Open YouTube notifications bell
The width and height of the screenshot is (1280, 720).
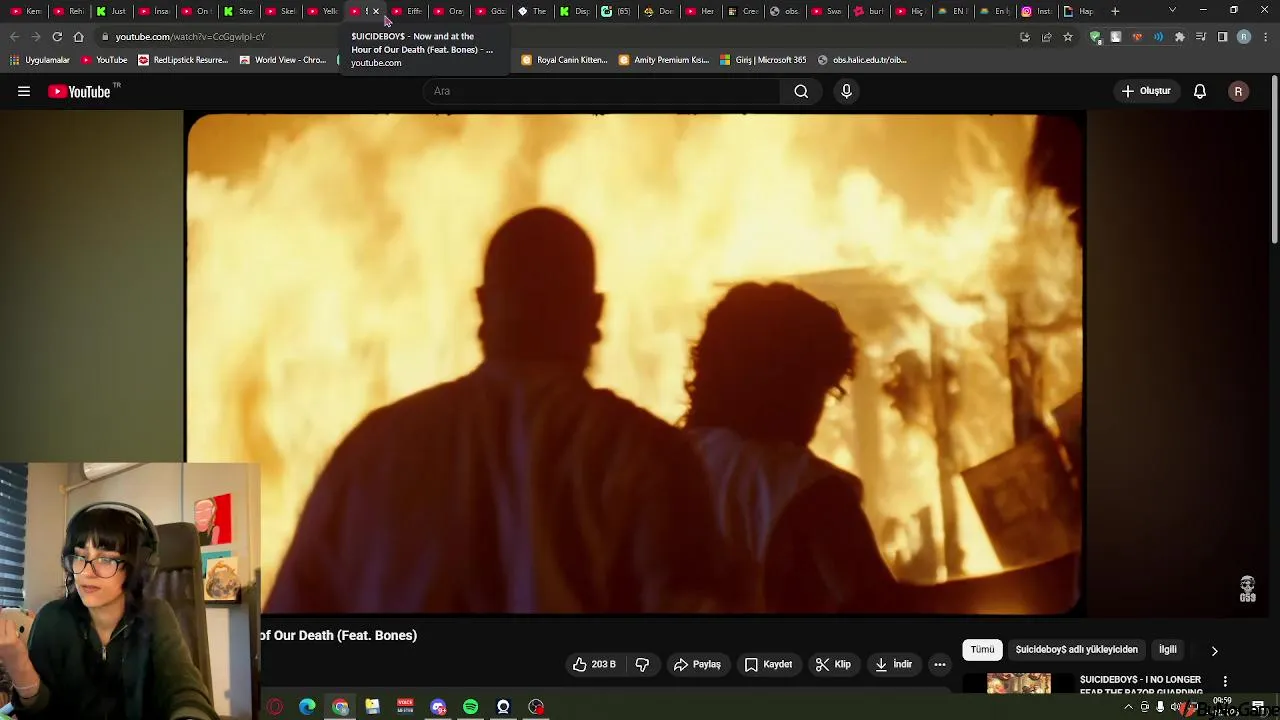(1200, 91)
